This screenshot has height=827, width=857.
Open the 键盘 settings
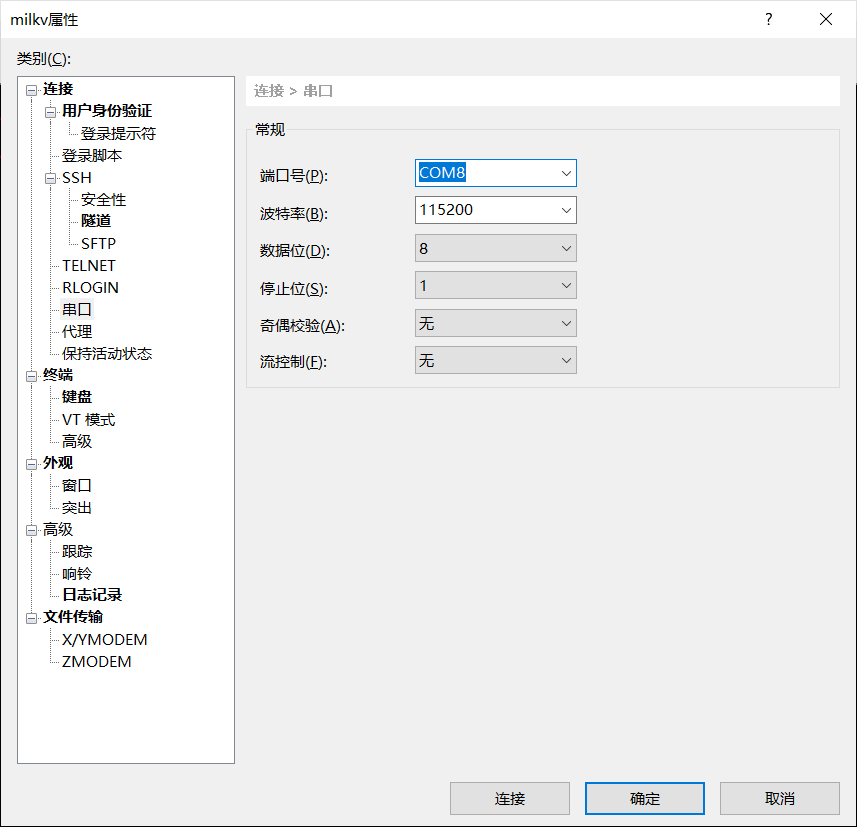click(x=77, y=397)
